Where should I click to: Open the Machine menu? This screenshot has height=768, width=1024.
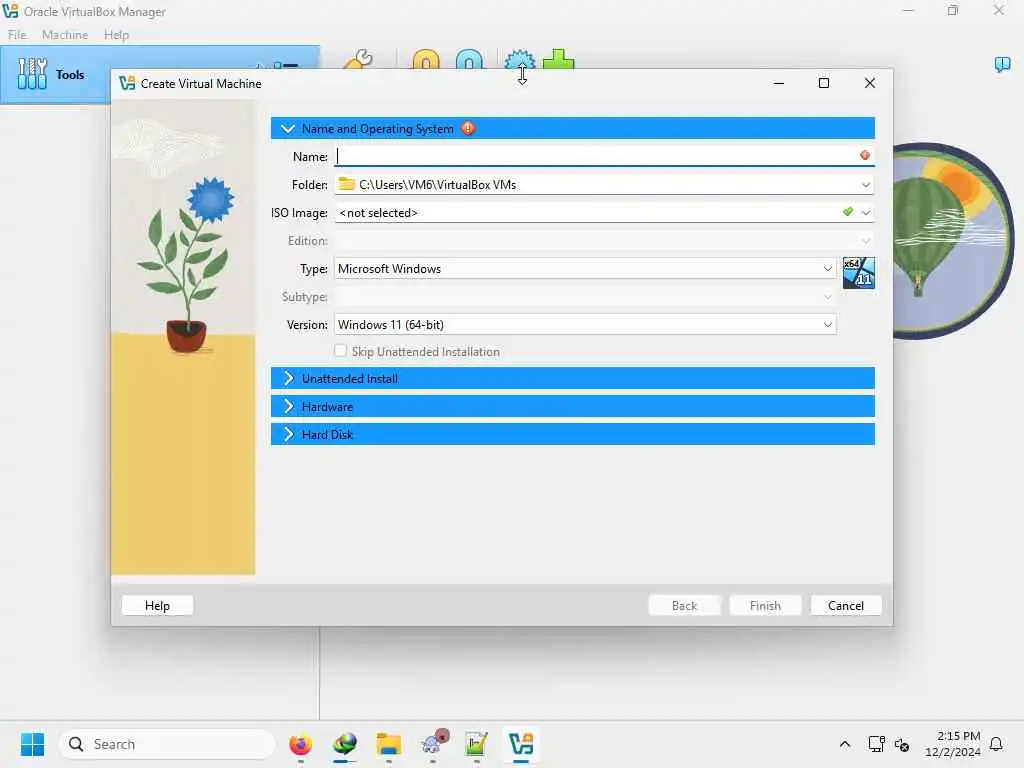tap(65, 35)
